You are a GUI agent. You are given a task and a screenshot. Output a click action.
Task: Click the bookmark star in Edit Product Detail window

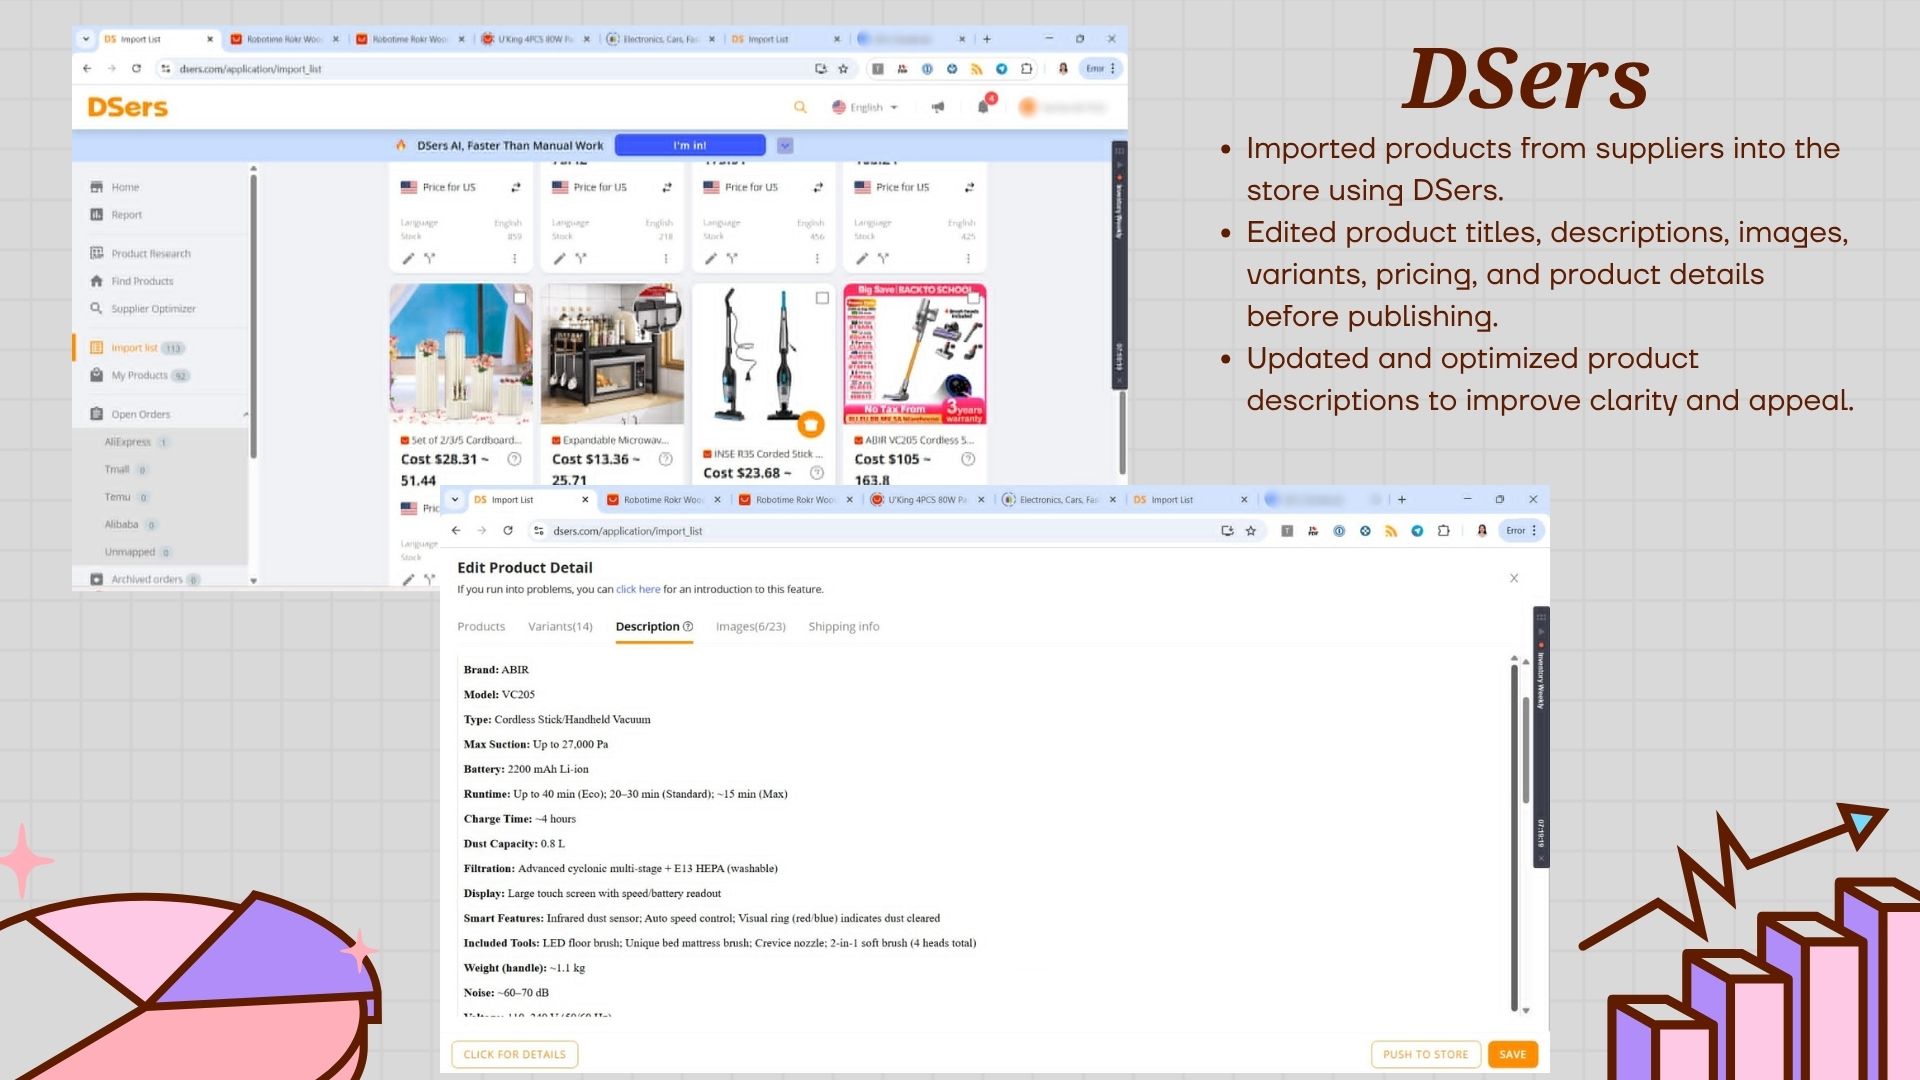click(1251, 531)
